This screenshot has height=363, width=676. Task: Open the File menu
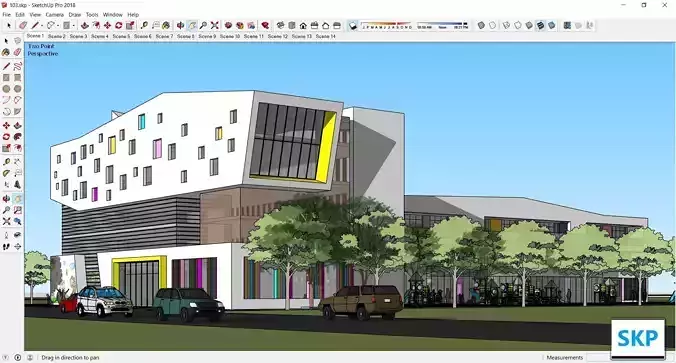click(6, 15)
